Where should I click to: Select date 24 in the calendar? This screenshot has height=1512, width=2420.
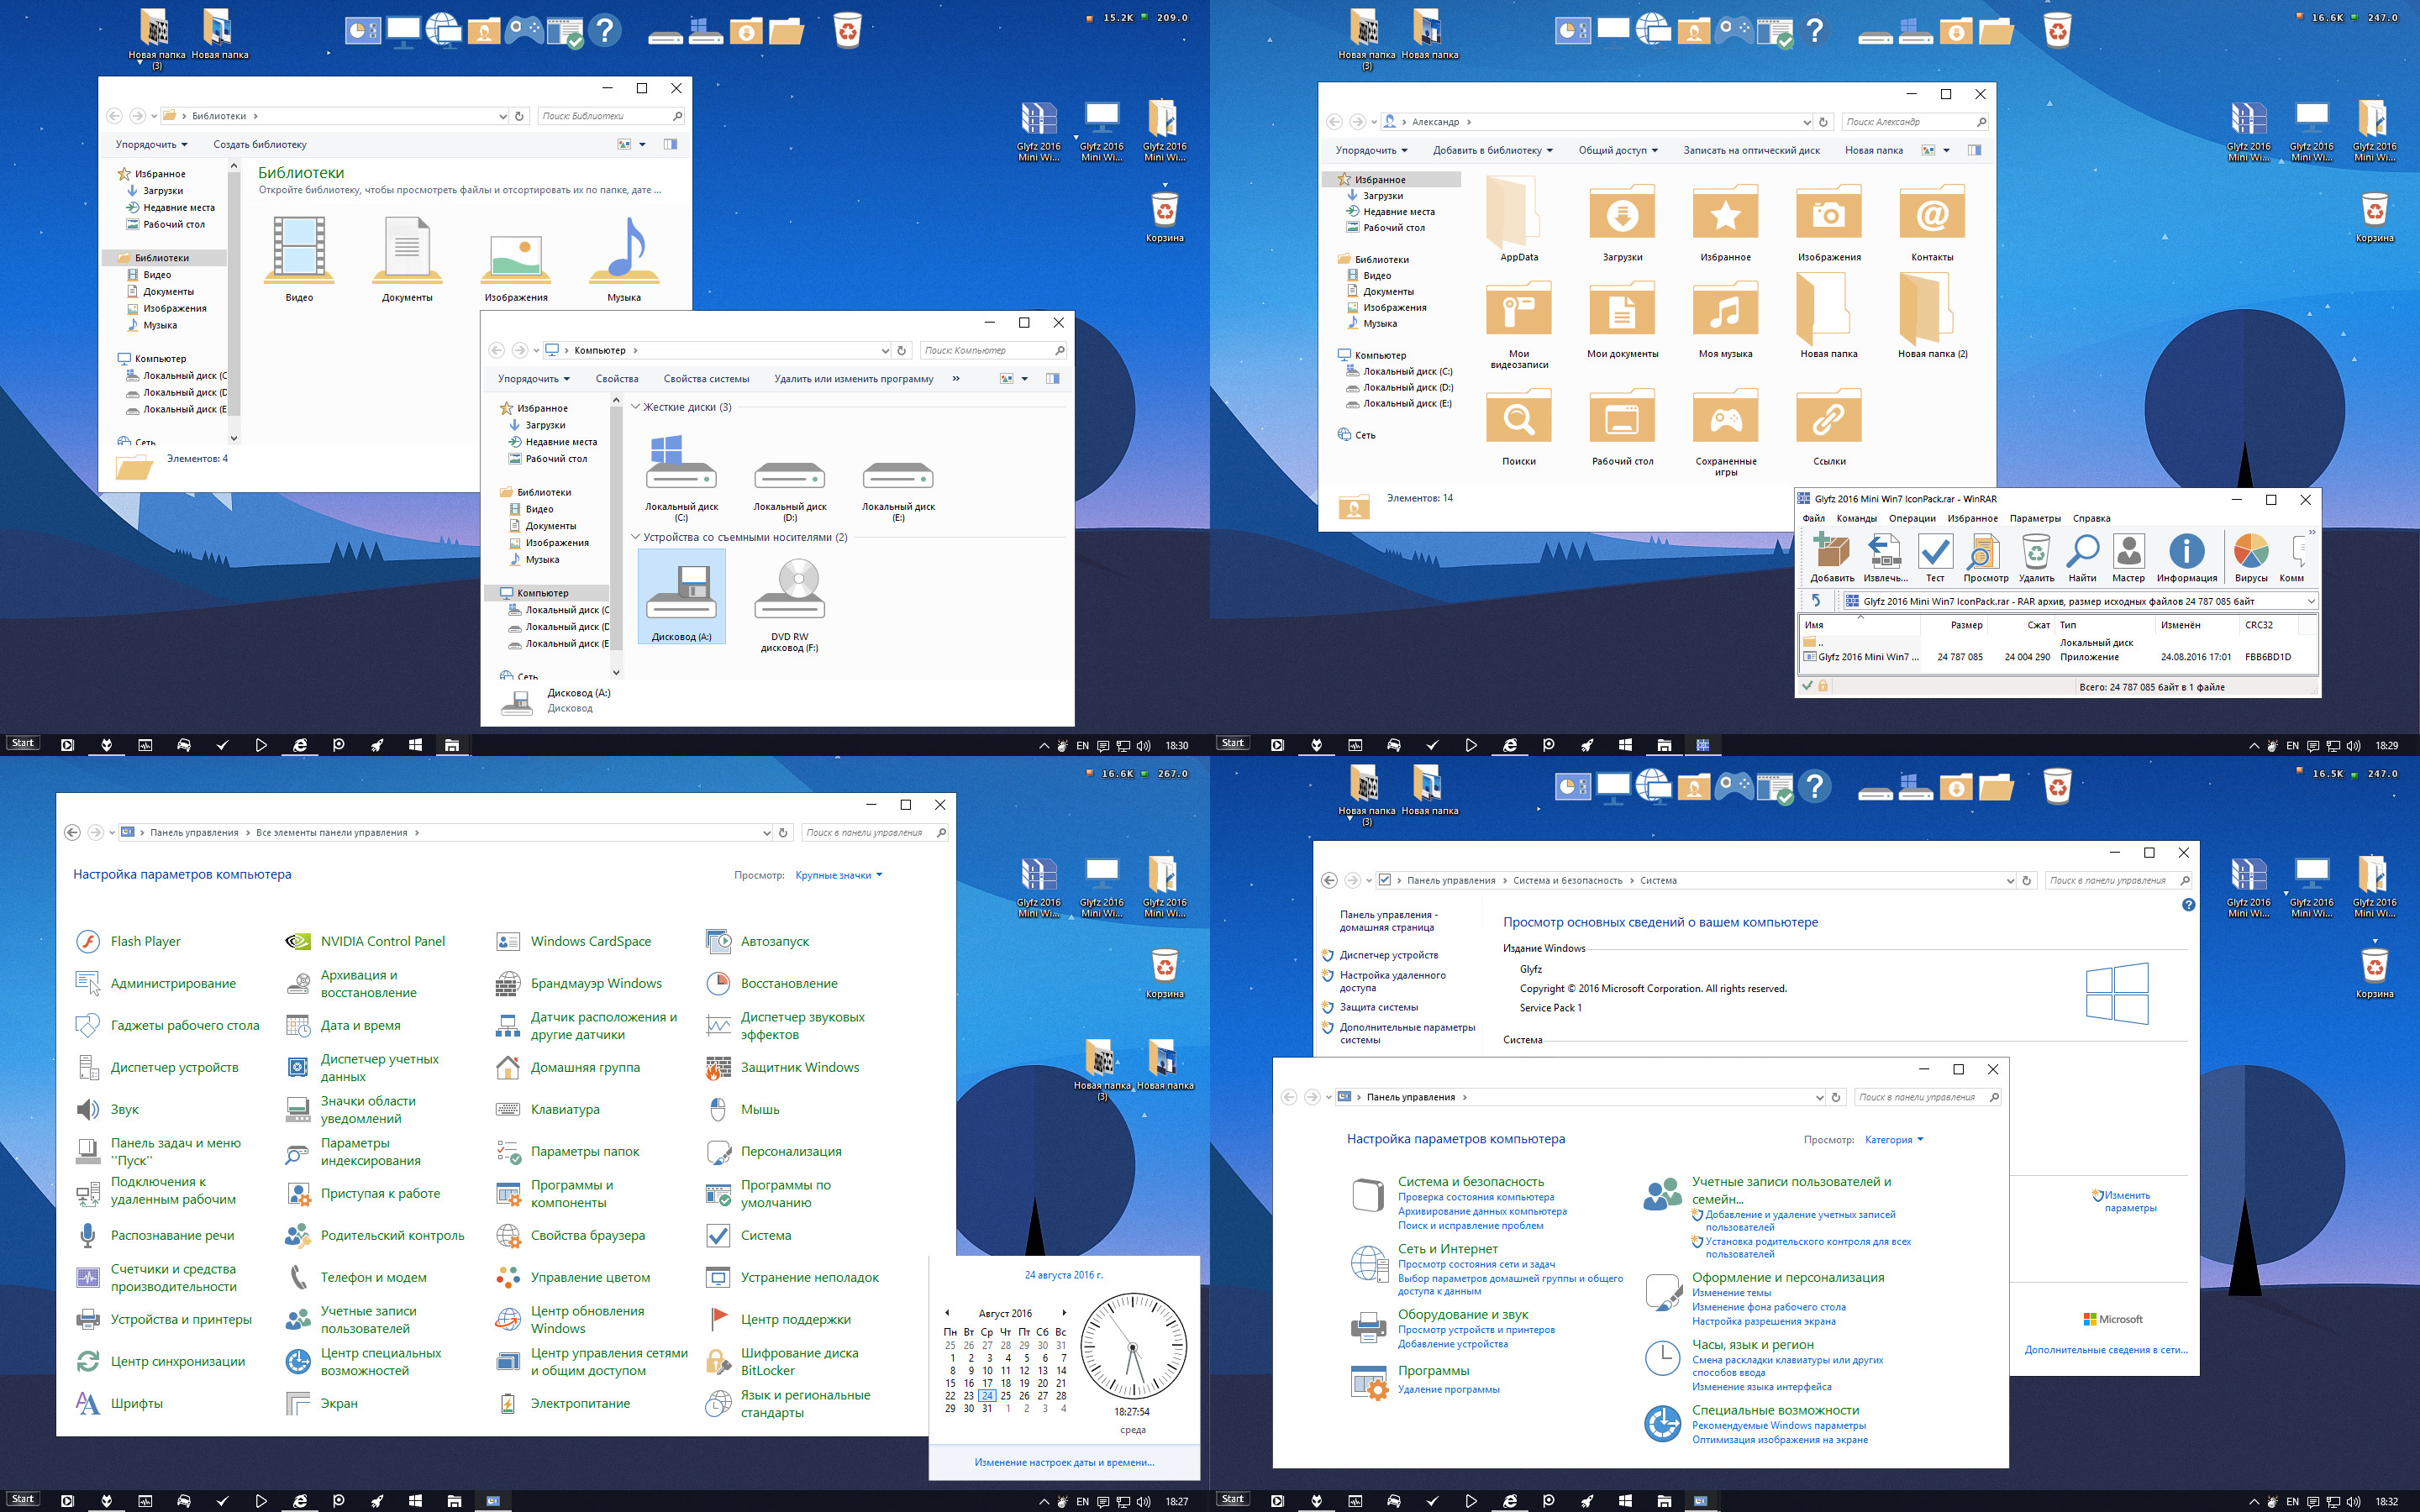tap(987, 1395)
